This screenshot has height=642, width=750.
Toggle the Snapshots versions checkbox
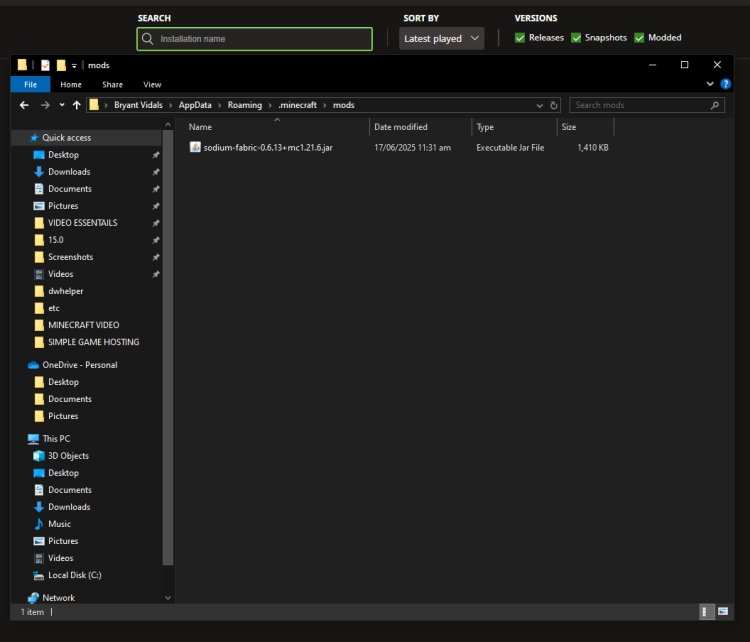pyautogui.click(x=576, y=38)
